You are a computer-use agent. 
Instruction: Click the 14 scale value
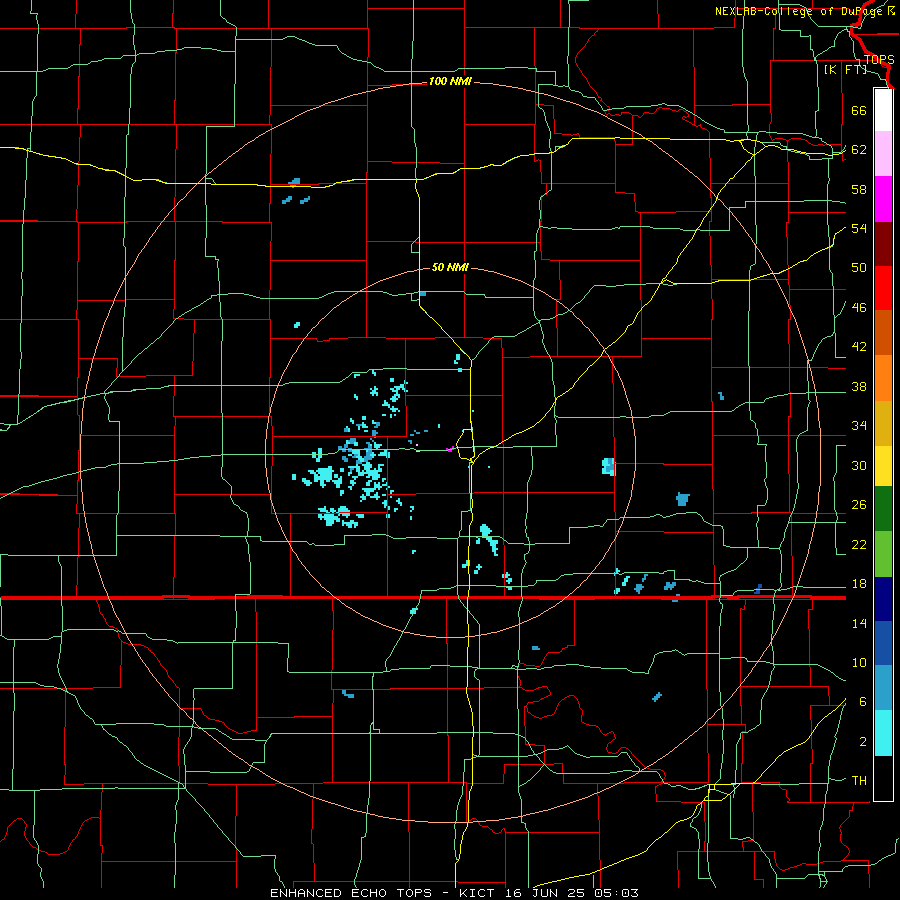[x=859, y=624]
